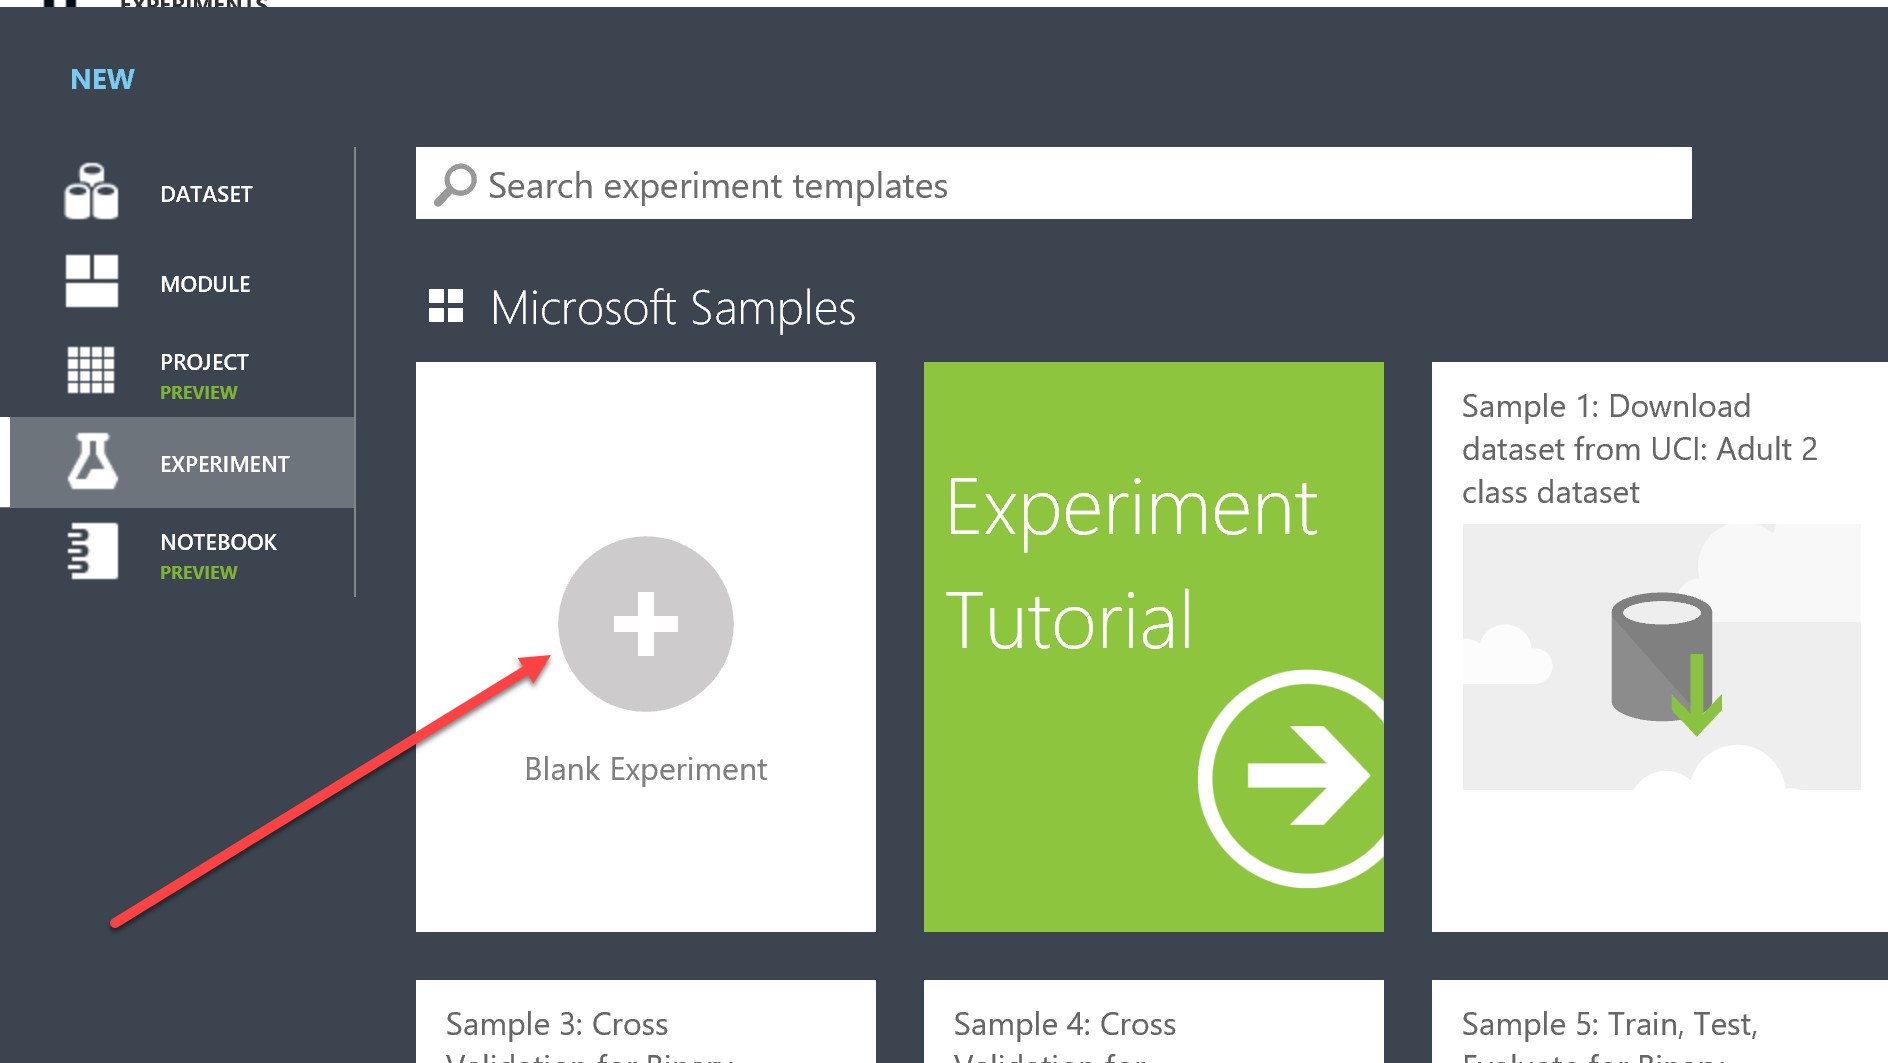This screenshot has width=1888, height=1063.
Task: Open the Blank Experiment label
Action: [x=645, y=769]
